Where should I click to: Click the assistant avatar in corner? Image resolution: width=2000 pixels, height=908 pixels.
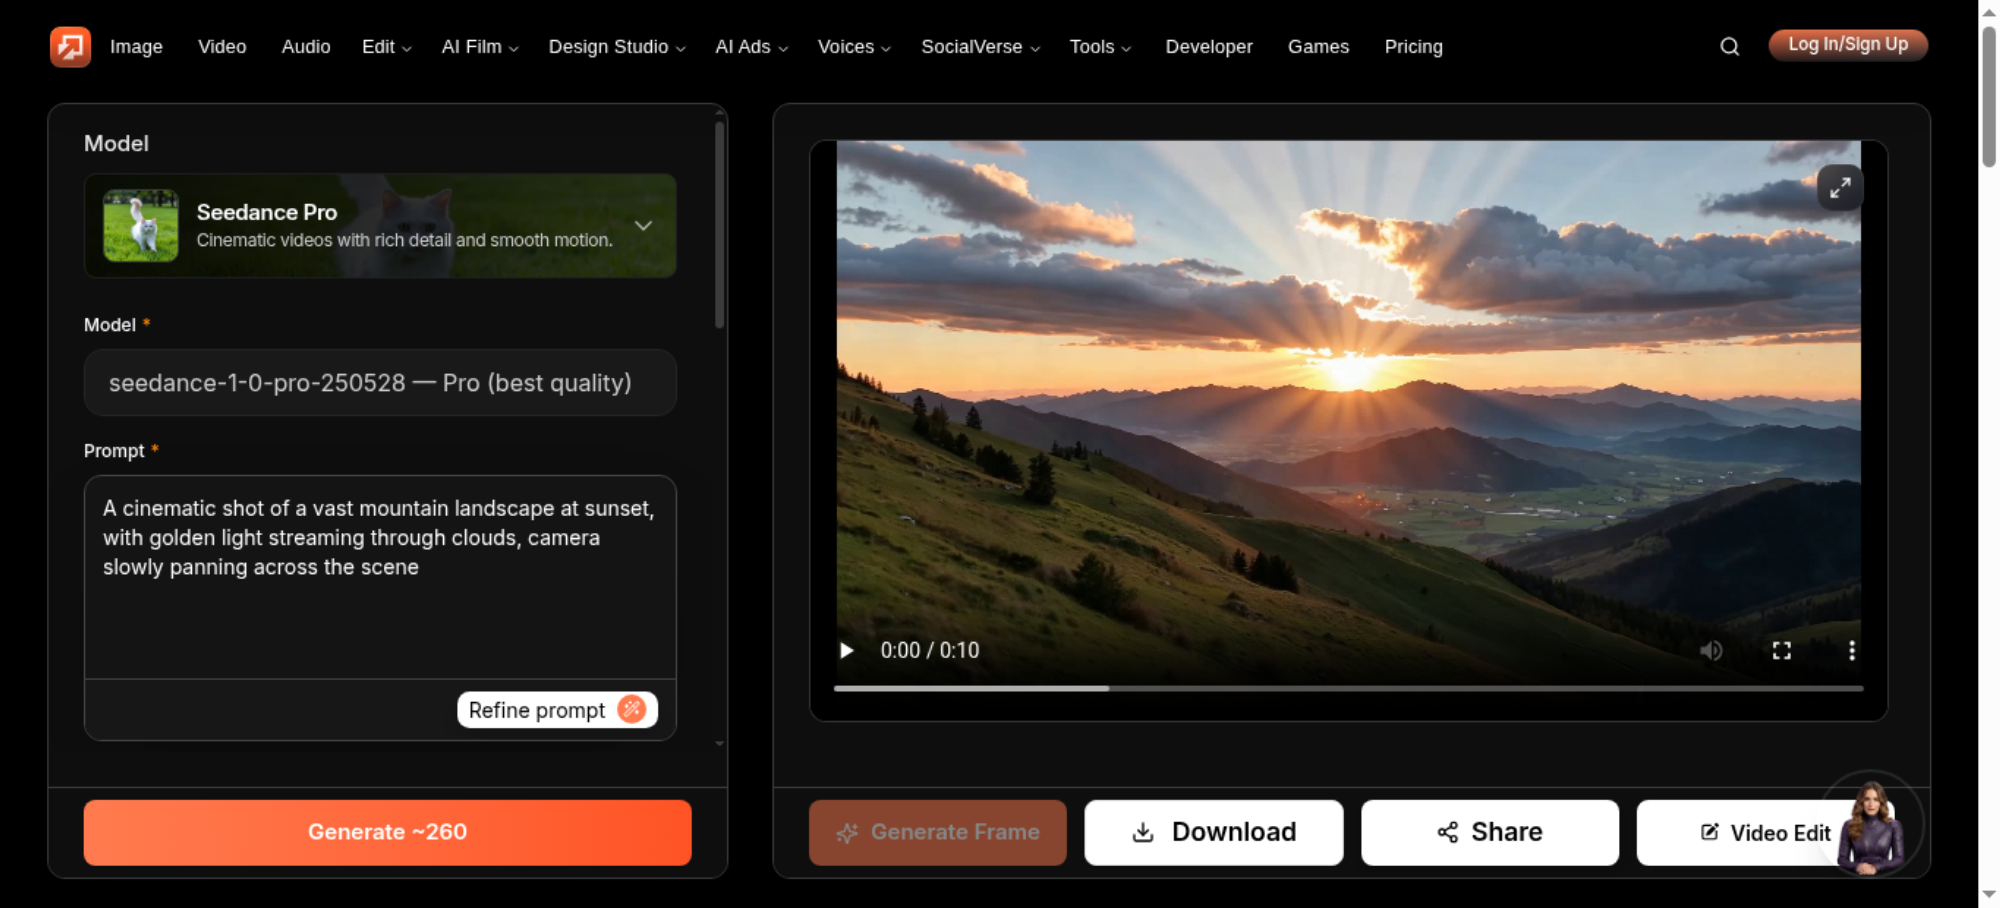click(x=1870, y=826)
